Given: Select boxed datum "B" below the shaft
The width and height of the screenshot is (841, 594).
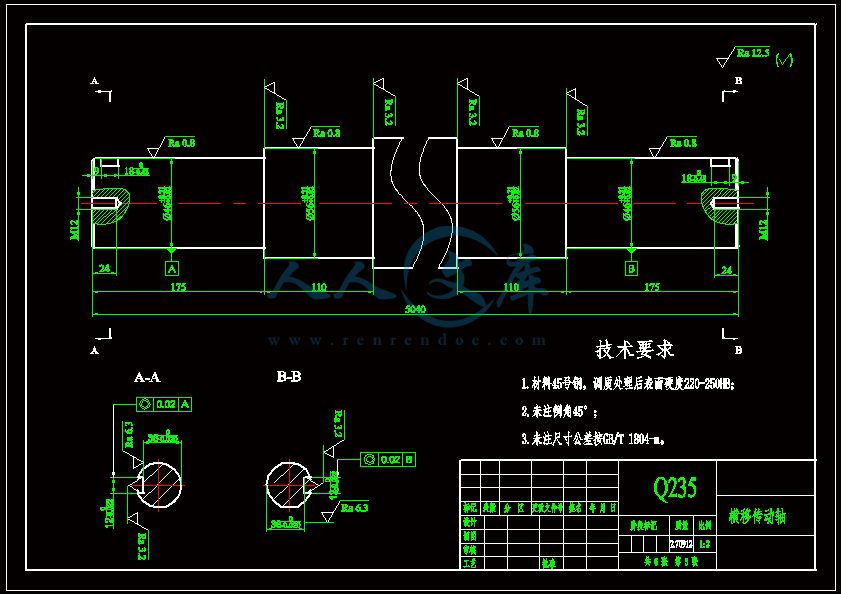Looking at the screenshot, I should coord(631,268).
